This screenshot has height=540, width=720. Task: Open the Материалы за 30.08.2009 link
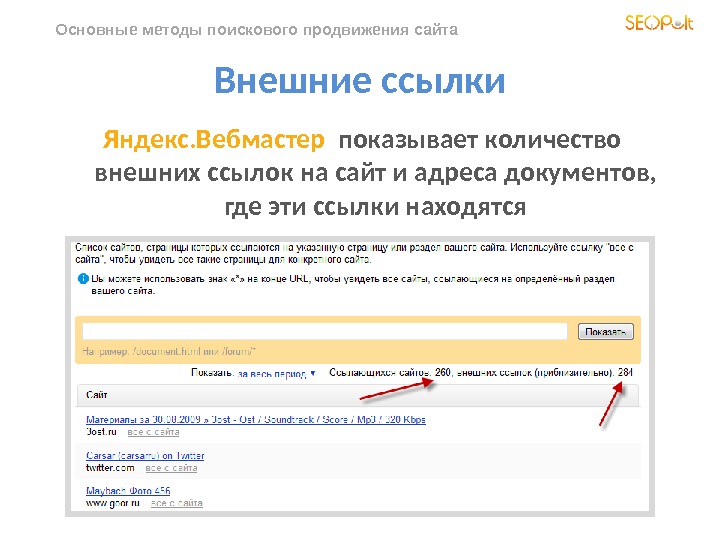(256, 420)
